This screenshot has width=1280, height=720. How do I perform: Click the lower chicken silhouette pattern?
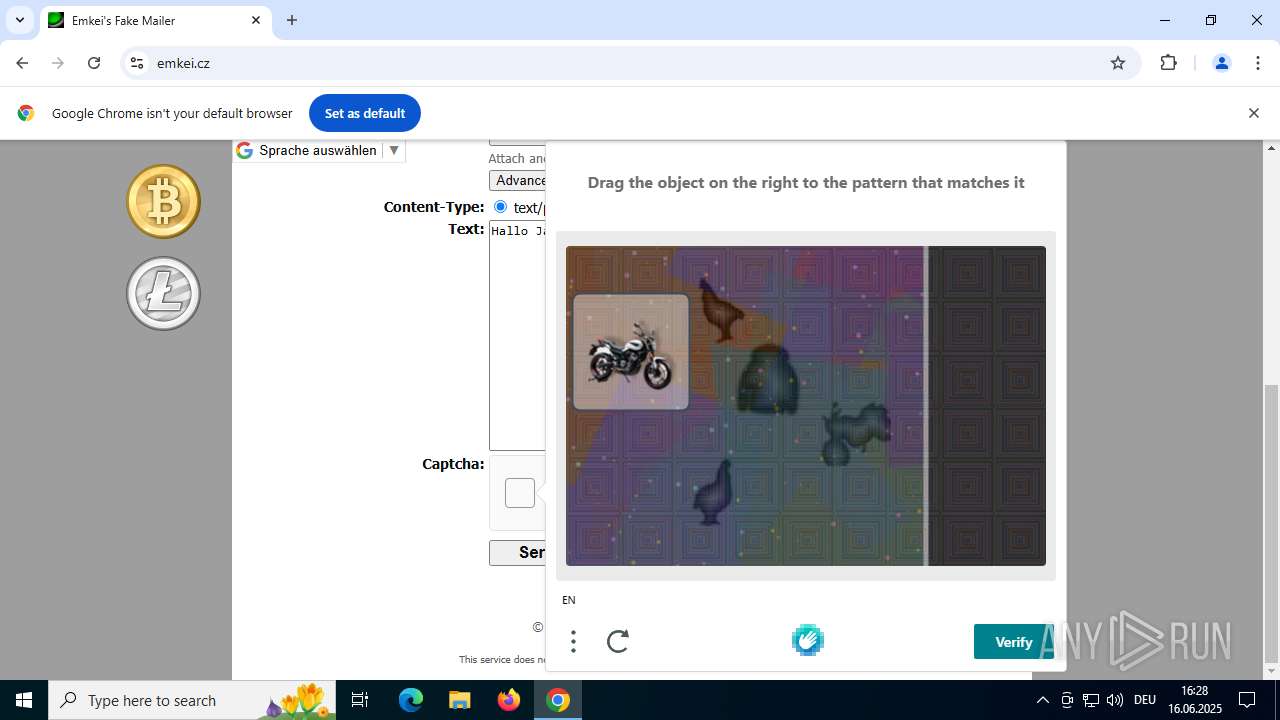click(714, 492)
